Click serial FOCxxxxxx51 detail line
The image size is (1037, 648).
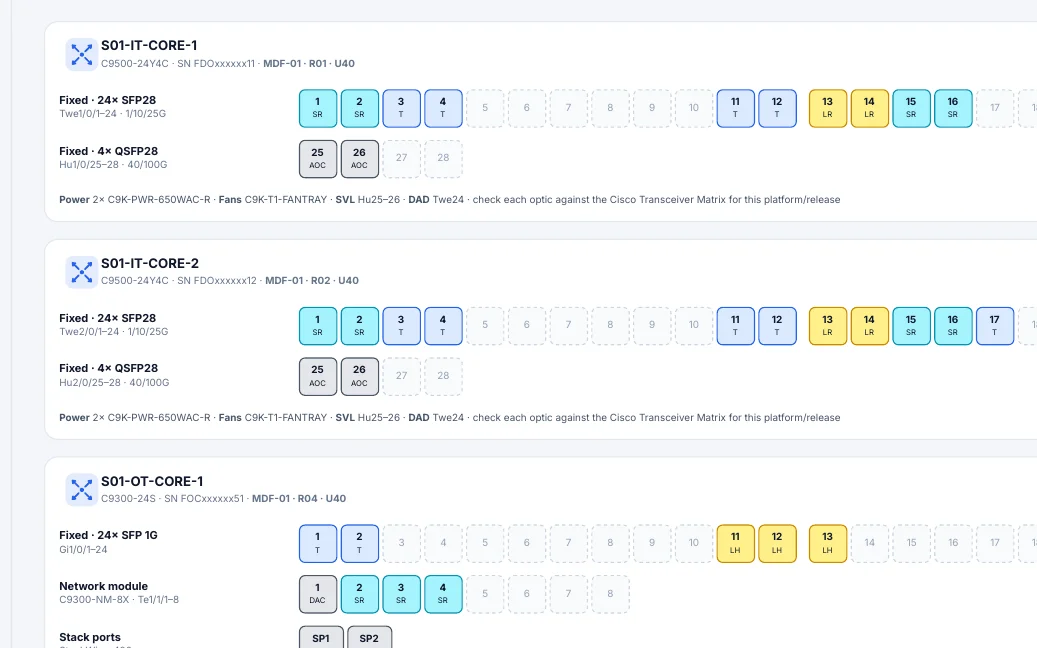pos(223,499)
